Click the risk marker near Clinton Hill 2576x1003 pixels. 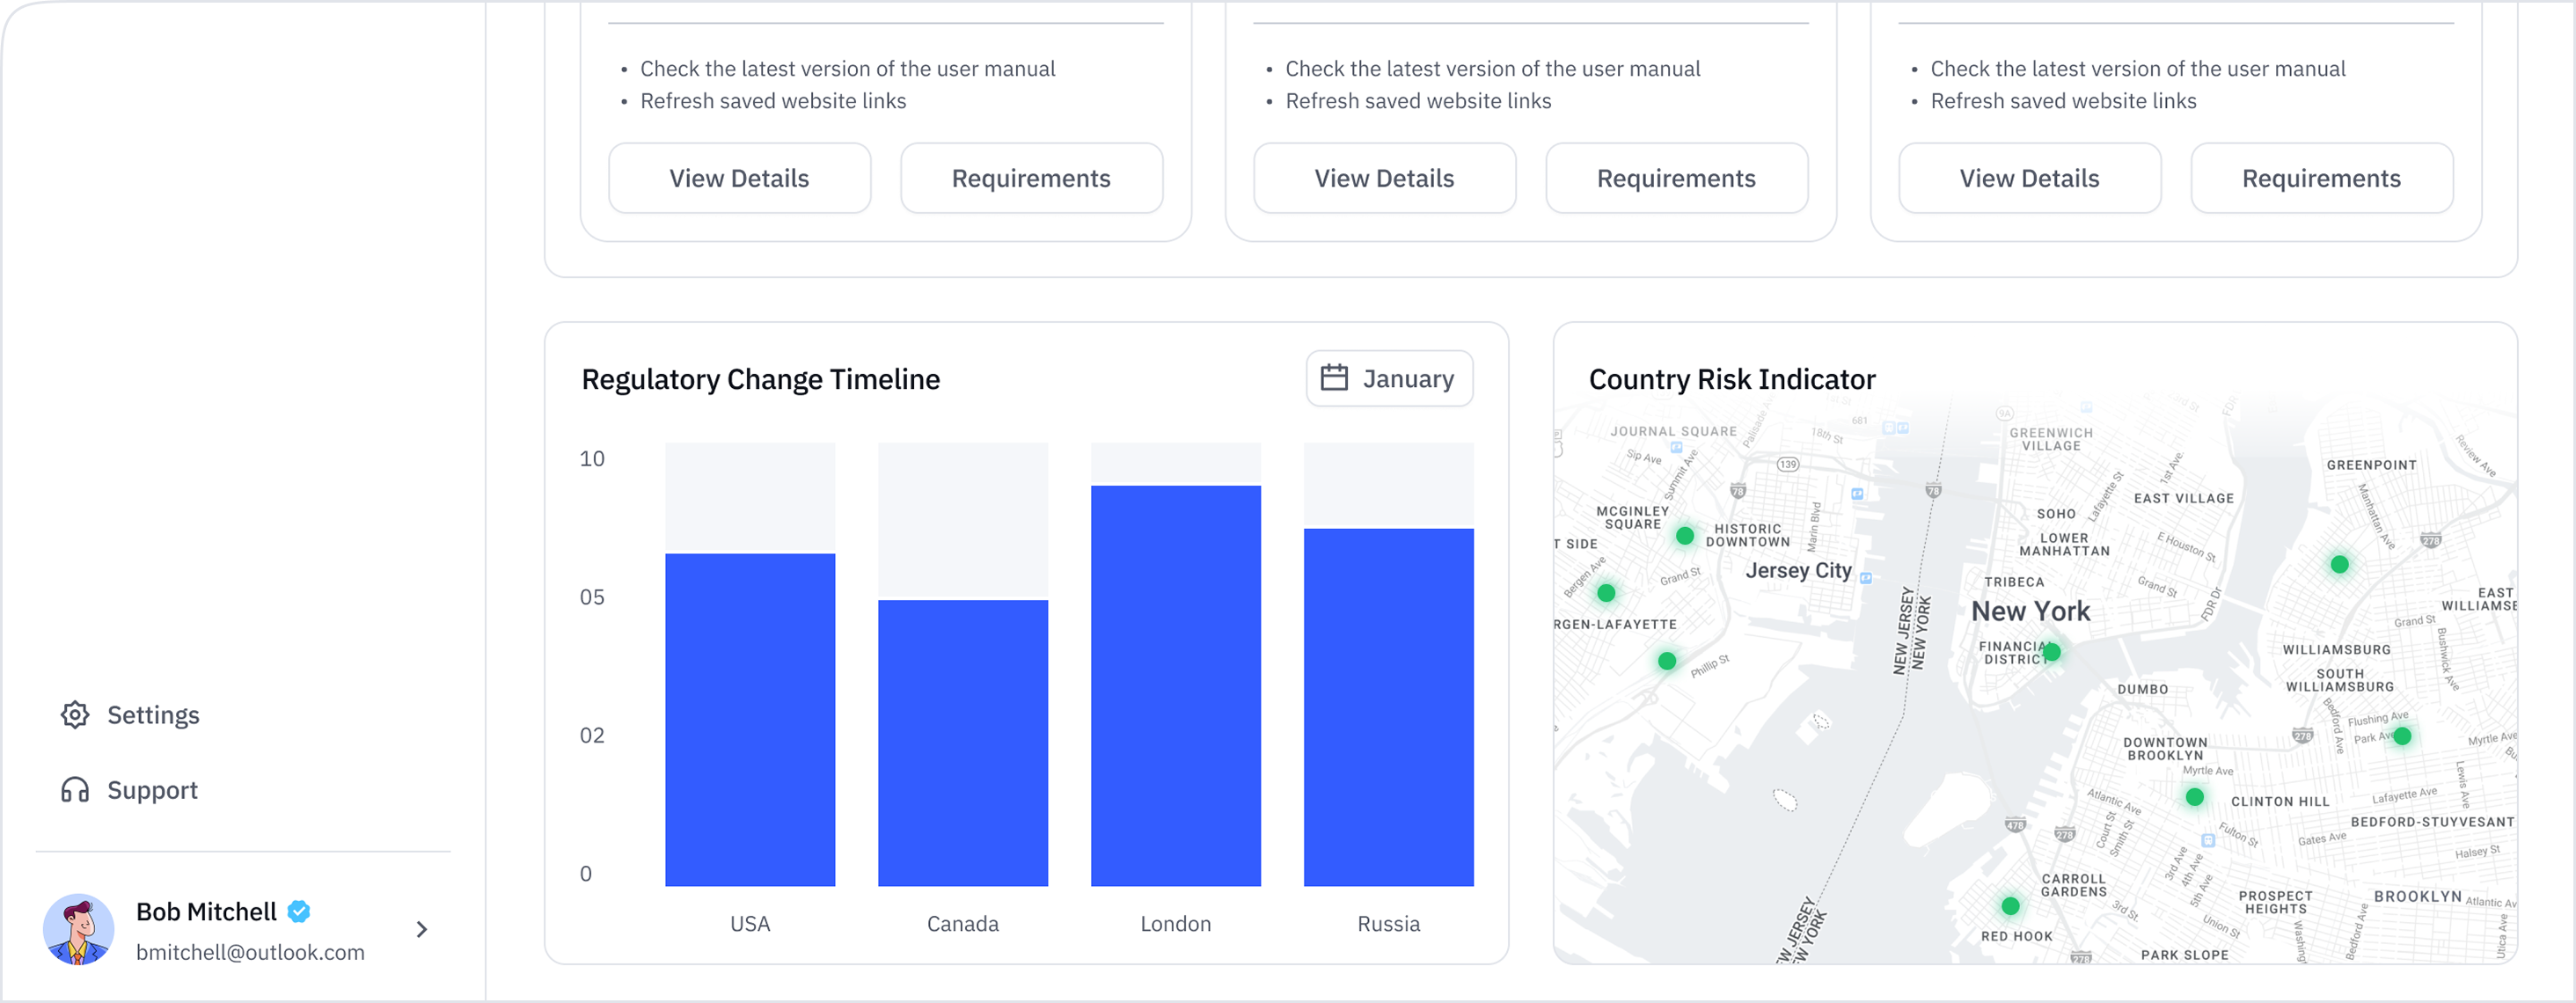tap(2193, 797)
